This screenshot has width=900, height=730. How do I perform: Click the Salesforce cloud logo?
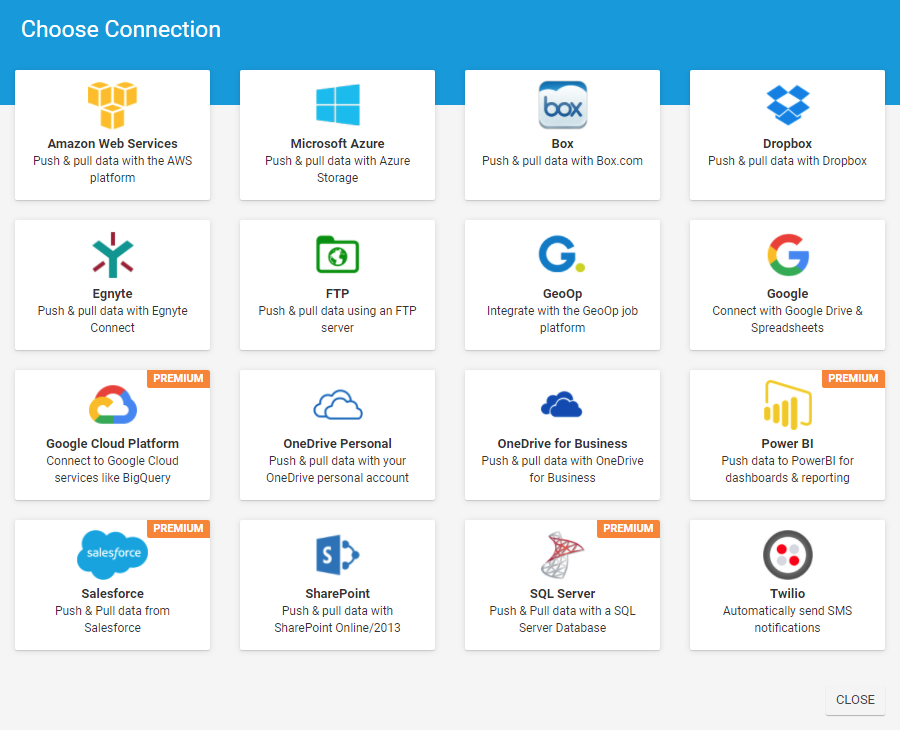click(x=112, y=554)
